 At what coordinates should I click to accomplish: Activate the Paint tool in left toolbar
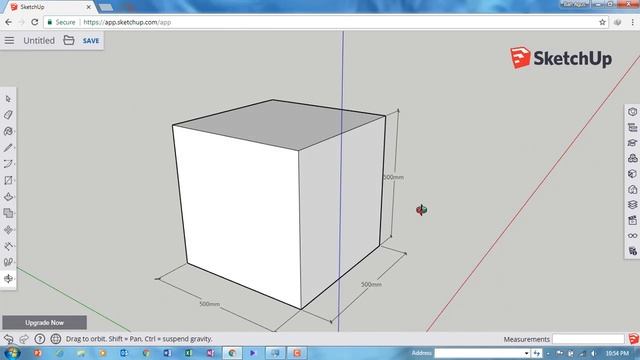(x=8, y=131)
